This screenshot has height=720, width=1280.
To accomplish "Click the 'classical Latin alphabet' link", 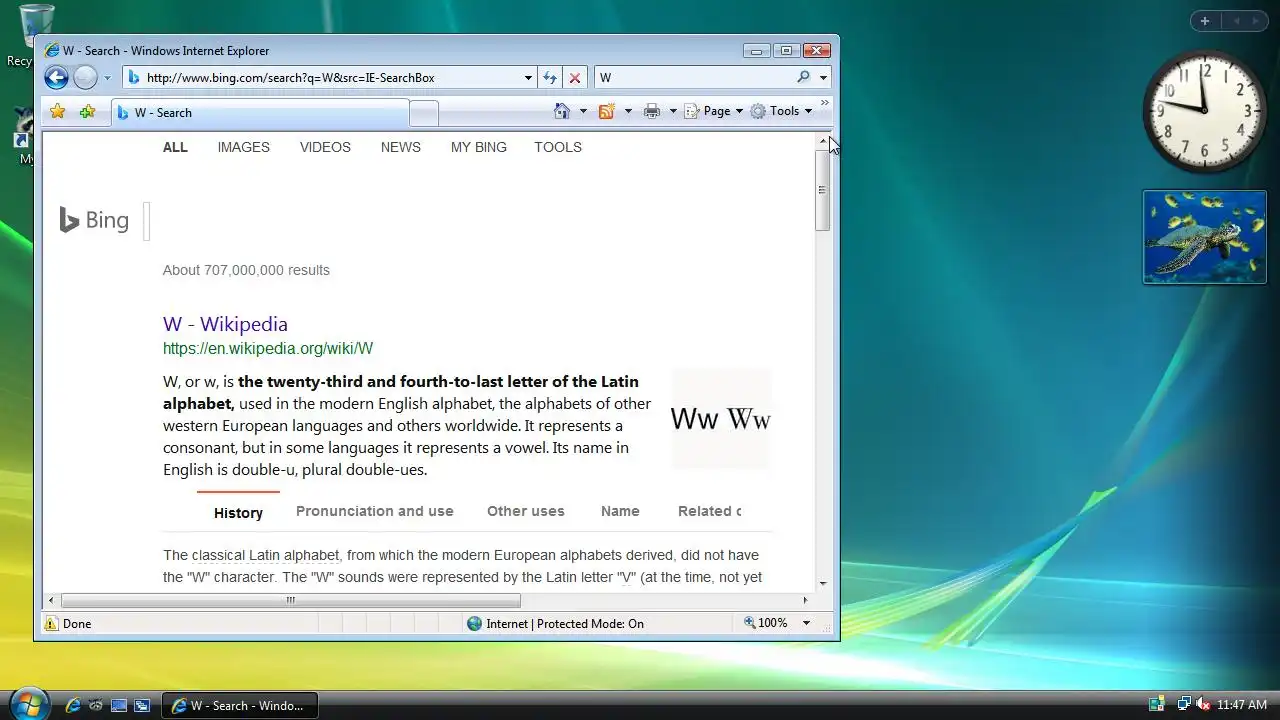I will (x=265, y=555).
